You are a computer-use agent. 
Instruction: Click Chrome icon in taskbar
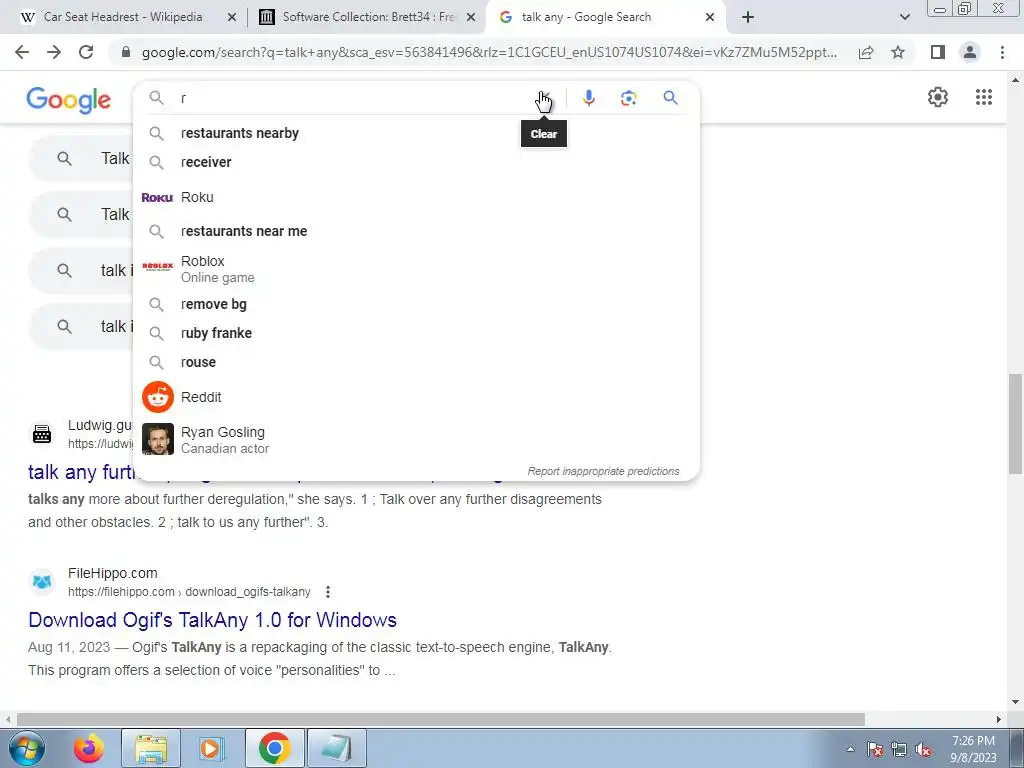[274, 748]
